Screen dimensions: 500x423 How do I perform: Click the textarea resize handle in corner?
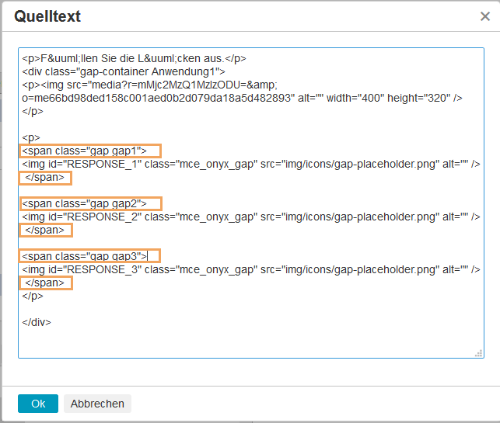[479, 353]
